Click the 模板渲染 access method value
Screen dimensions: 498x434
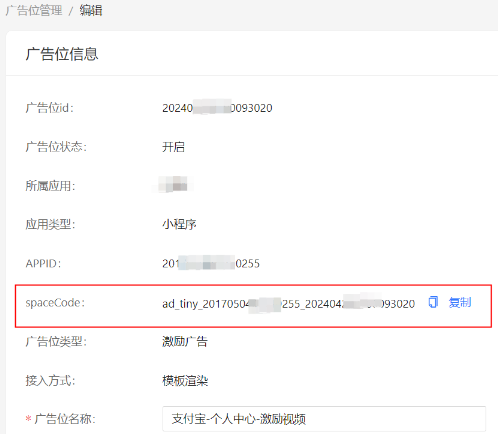coord(185,380)
